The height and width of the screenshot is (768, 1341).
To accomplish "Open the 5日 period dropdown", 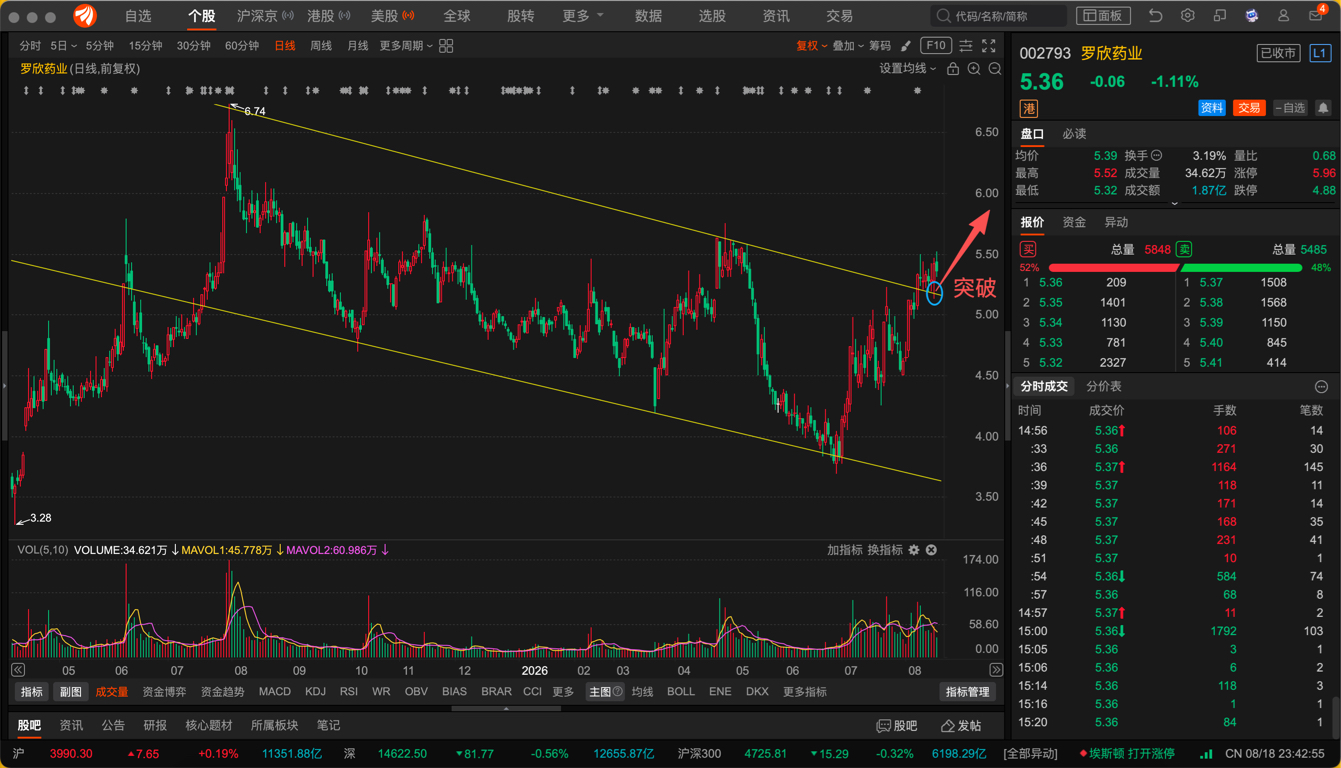I will (64, 46).
